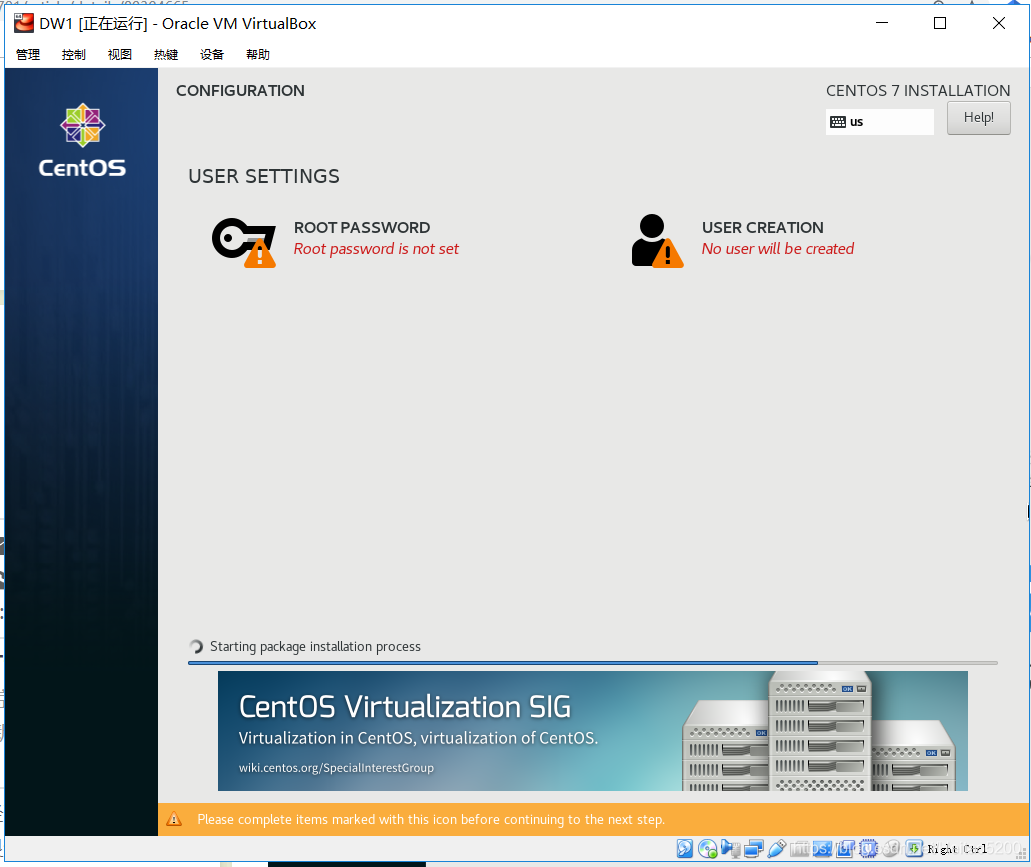This screenshot has width=1031, height=867.
Task: Click the hard disk activity status icon
Action: [x=684, y=849]
